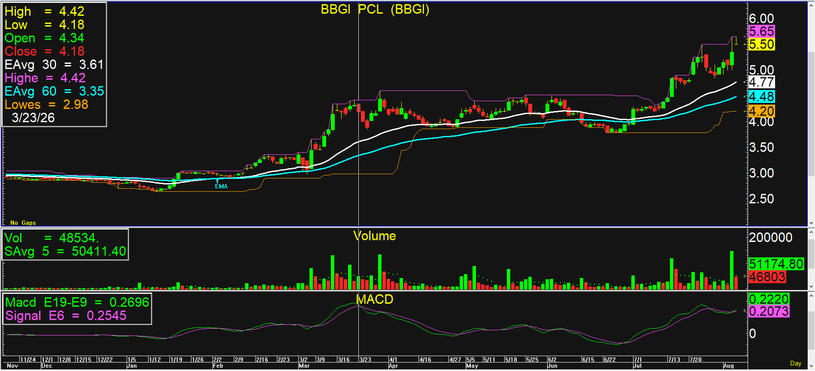
Task: Select the Volume panel title
Action: [374, 236]
